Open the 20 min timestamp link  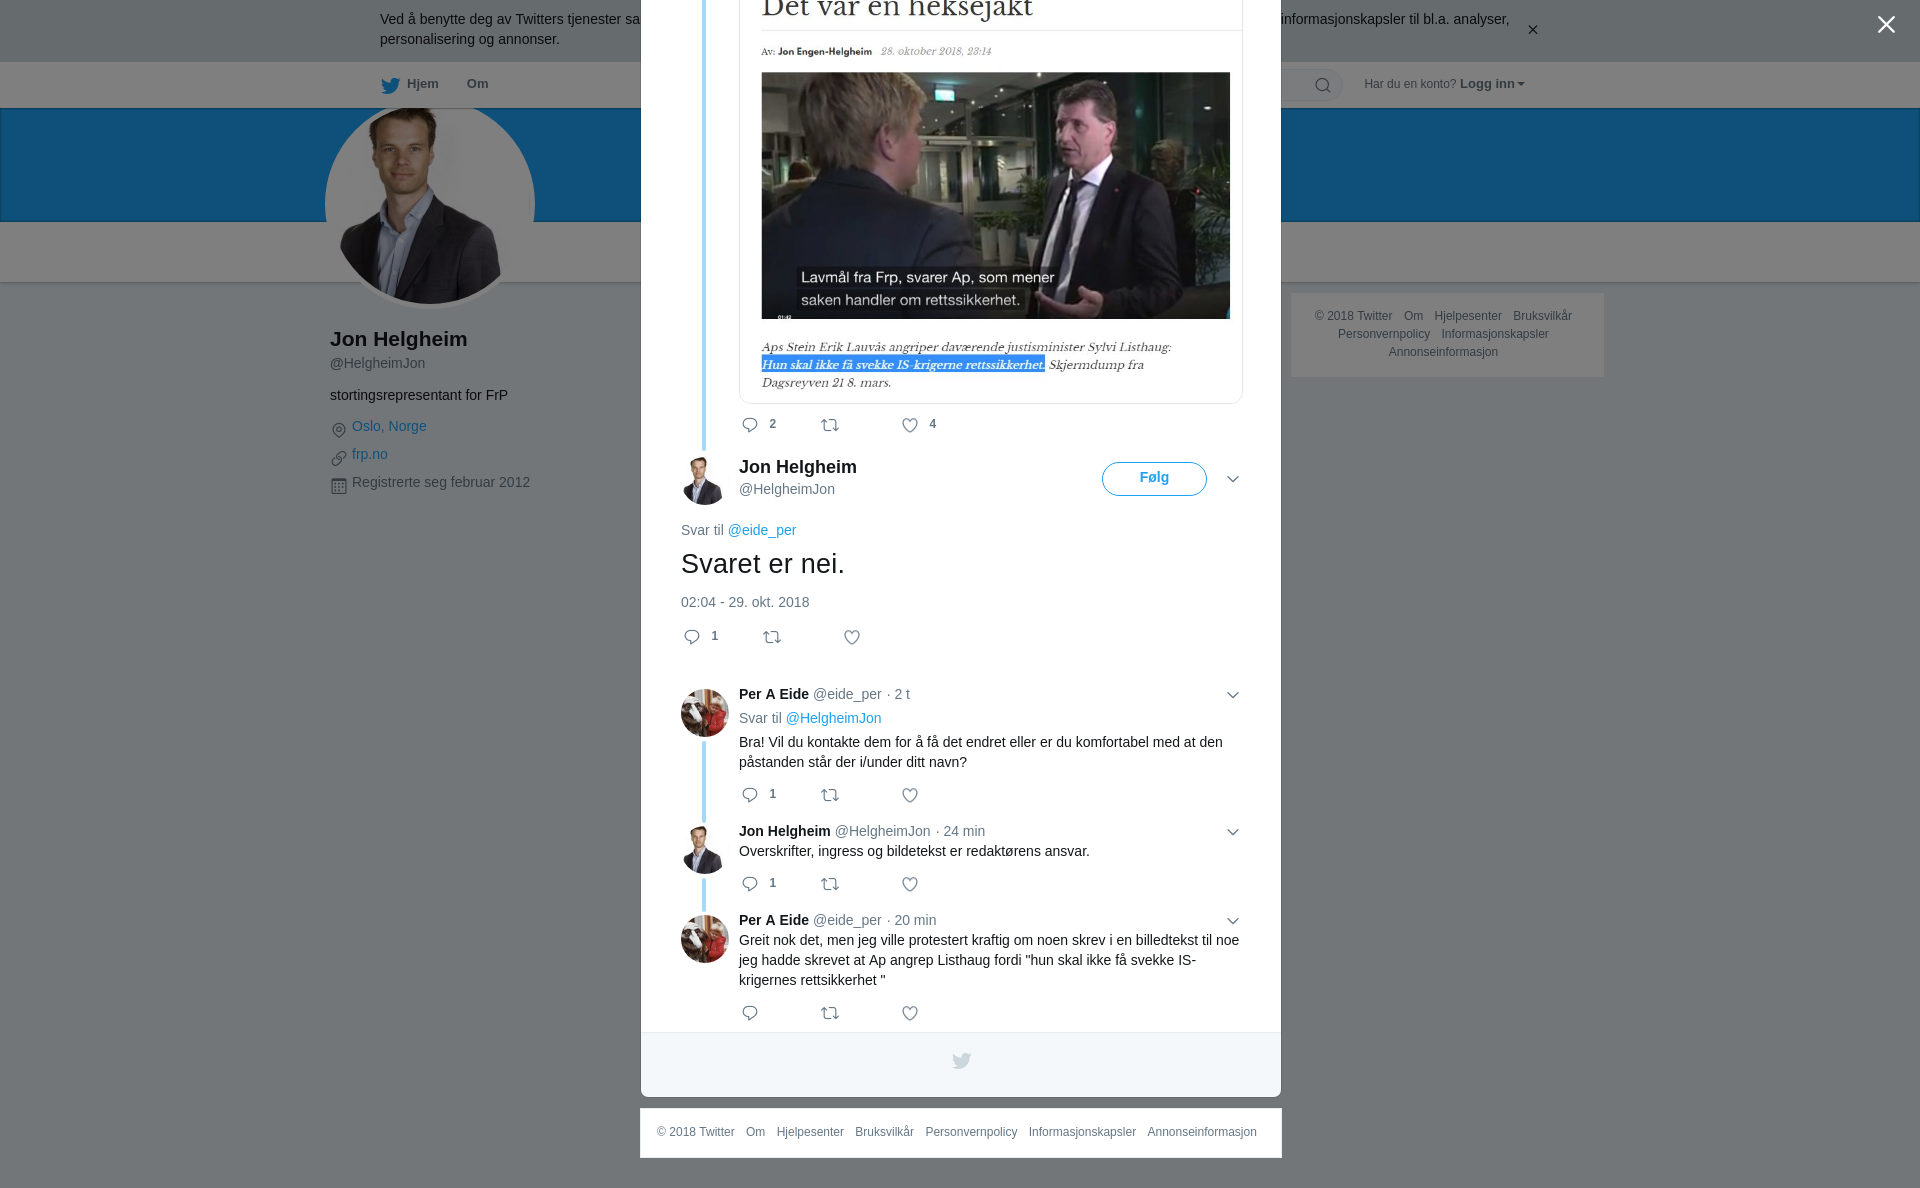coord(915,920)
